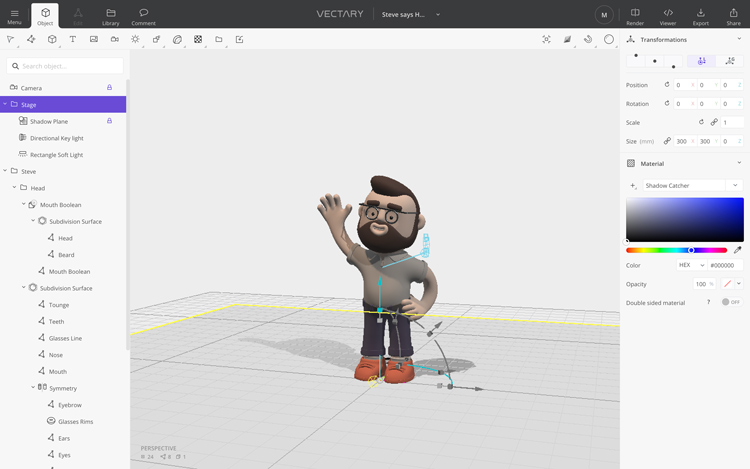Image resolution: width=750 pixels, height=469 pixels.
Task: Click the image insert tool icon
Action: click(x=94, y=39)
